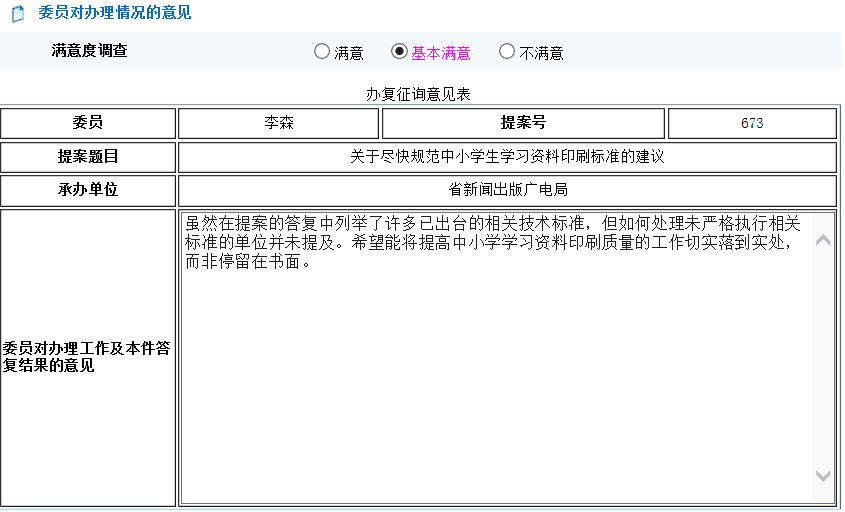Select the 基本满意 radio button
845x512 pixels.
(399, 52)
